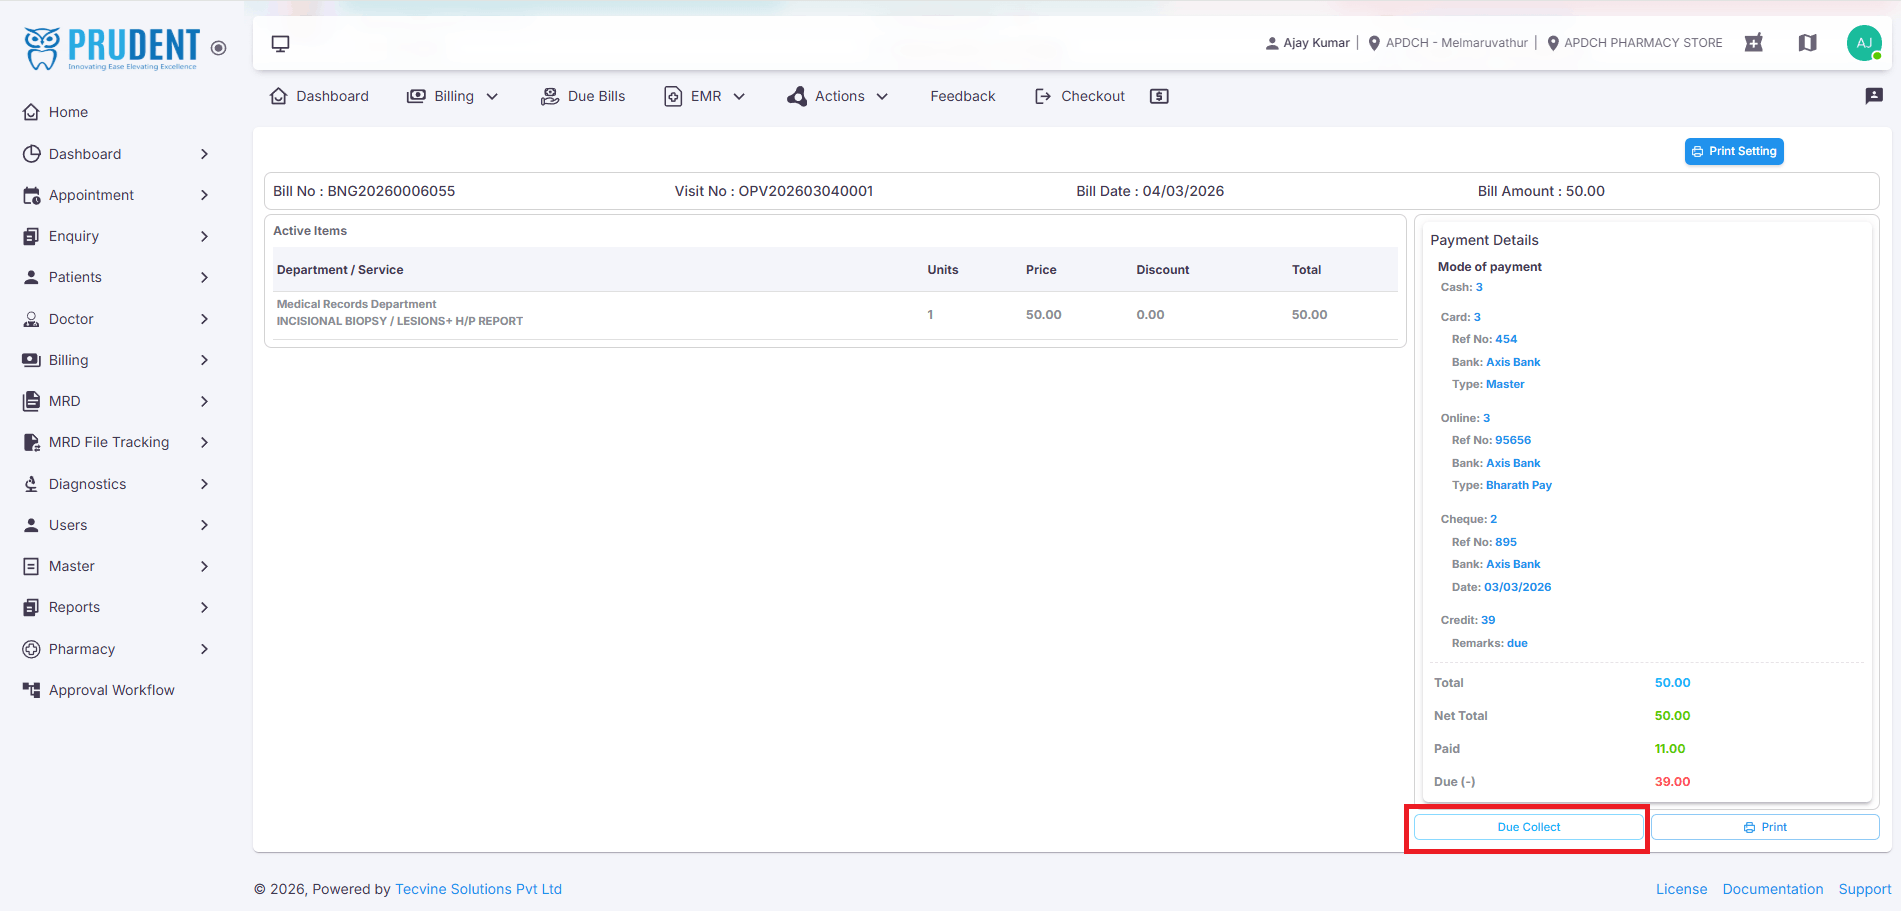Click the Print button
This screenshot has height=911, width=1901.
coord(1765,827)
